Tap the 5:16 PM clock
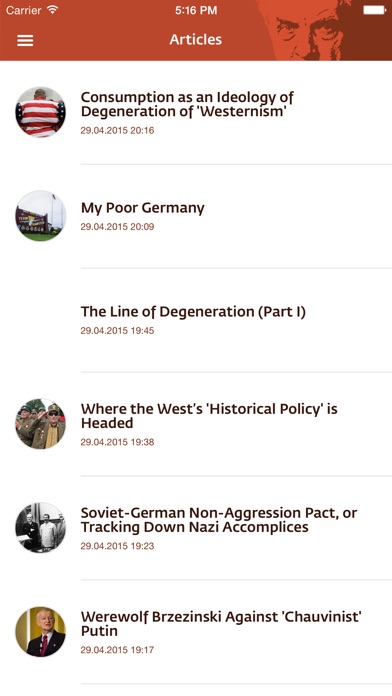The image size is (392, 696). point(196,10)
